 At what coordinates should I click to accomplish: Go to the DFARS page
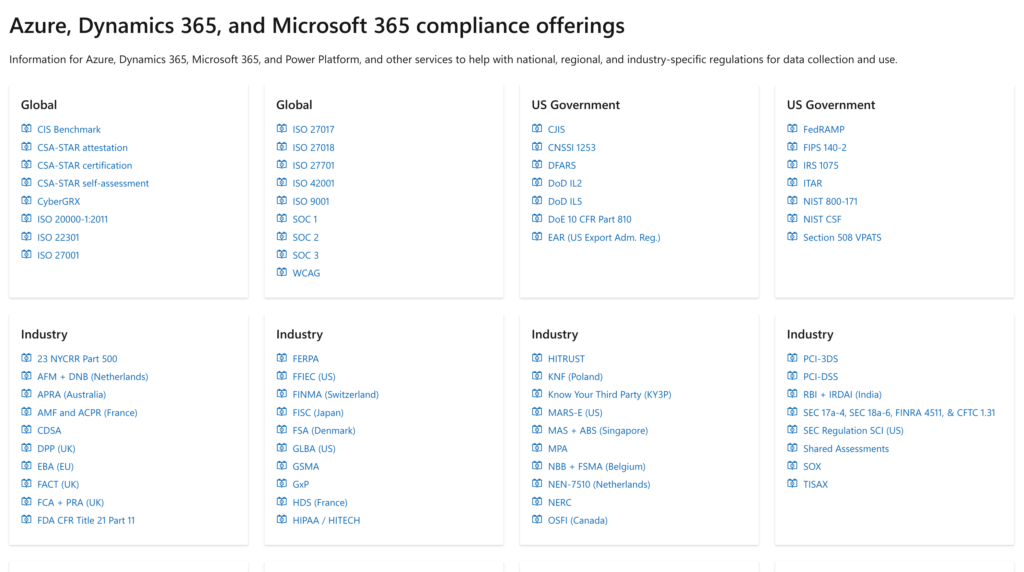tap(562, 165)
